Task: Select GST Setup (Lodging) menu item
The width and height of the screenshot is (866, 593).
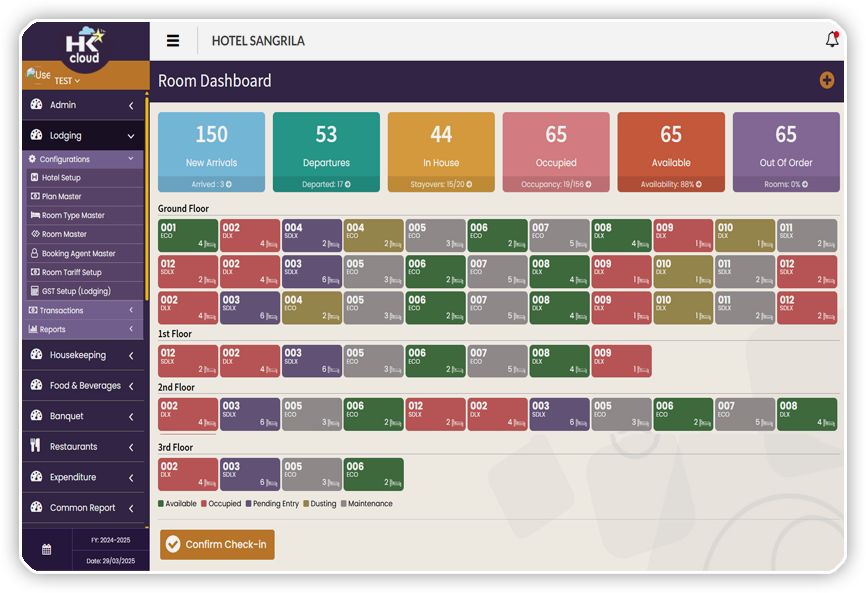Action: (75, 291)
